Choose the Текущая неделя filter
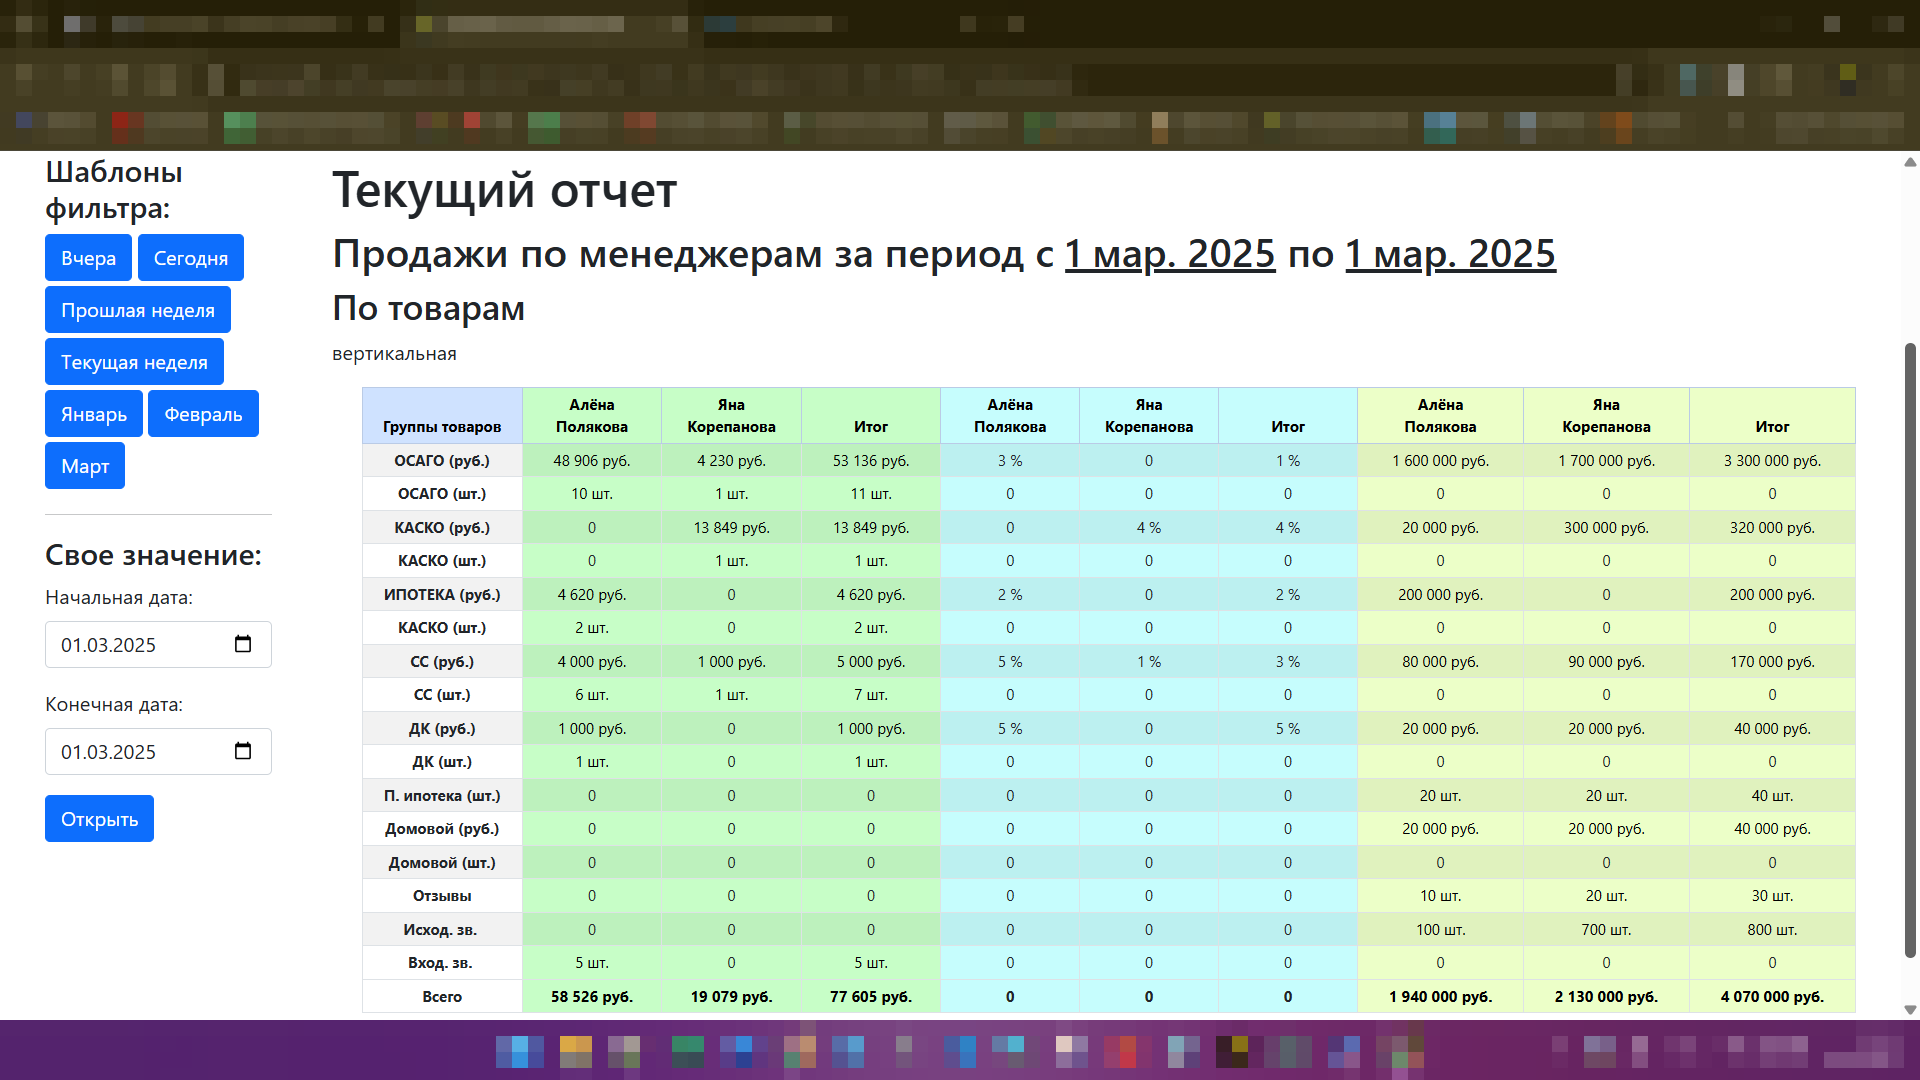The image size is (1920, 1080). 134,362
